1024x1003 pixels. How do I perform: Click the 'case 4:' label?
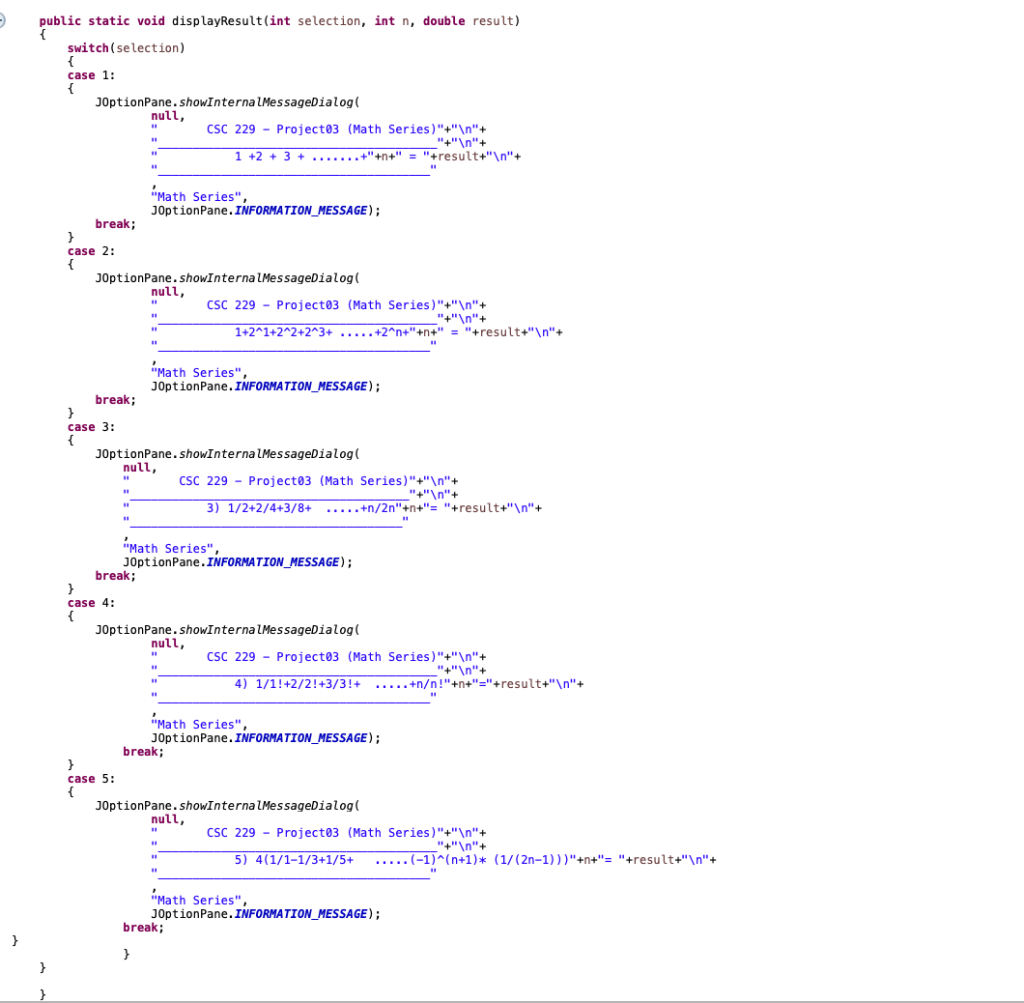[91, 603]
